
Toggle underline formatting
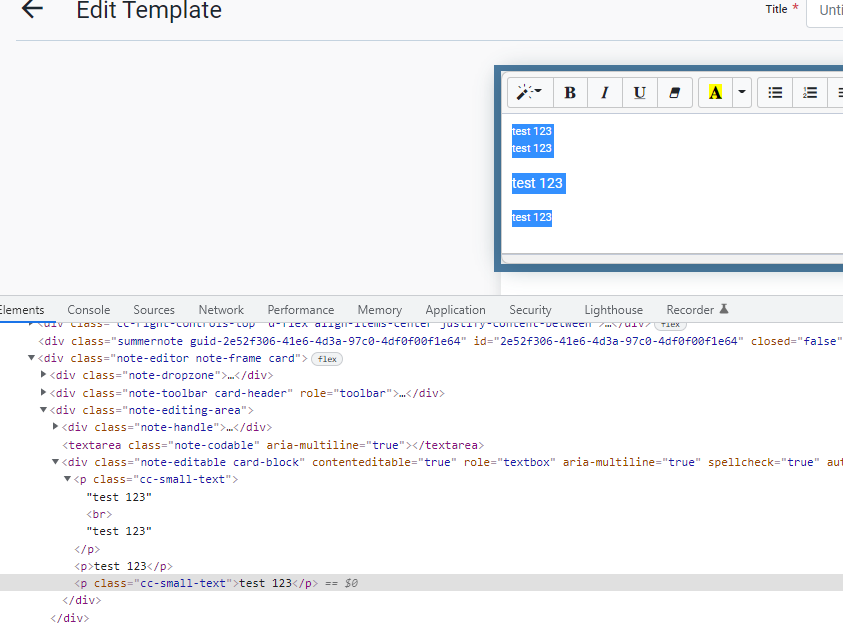pos(640,92)
